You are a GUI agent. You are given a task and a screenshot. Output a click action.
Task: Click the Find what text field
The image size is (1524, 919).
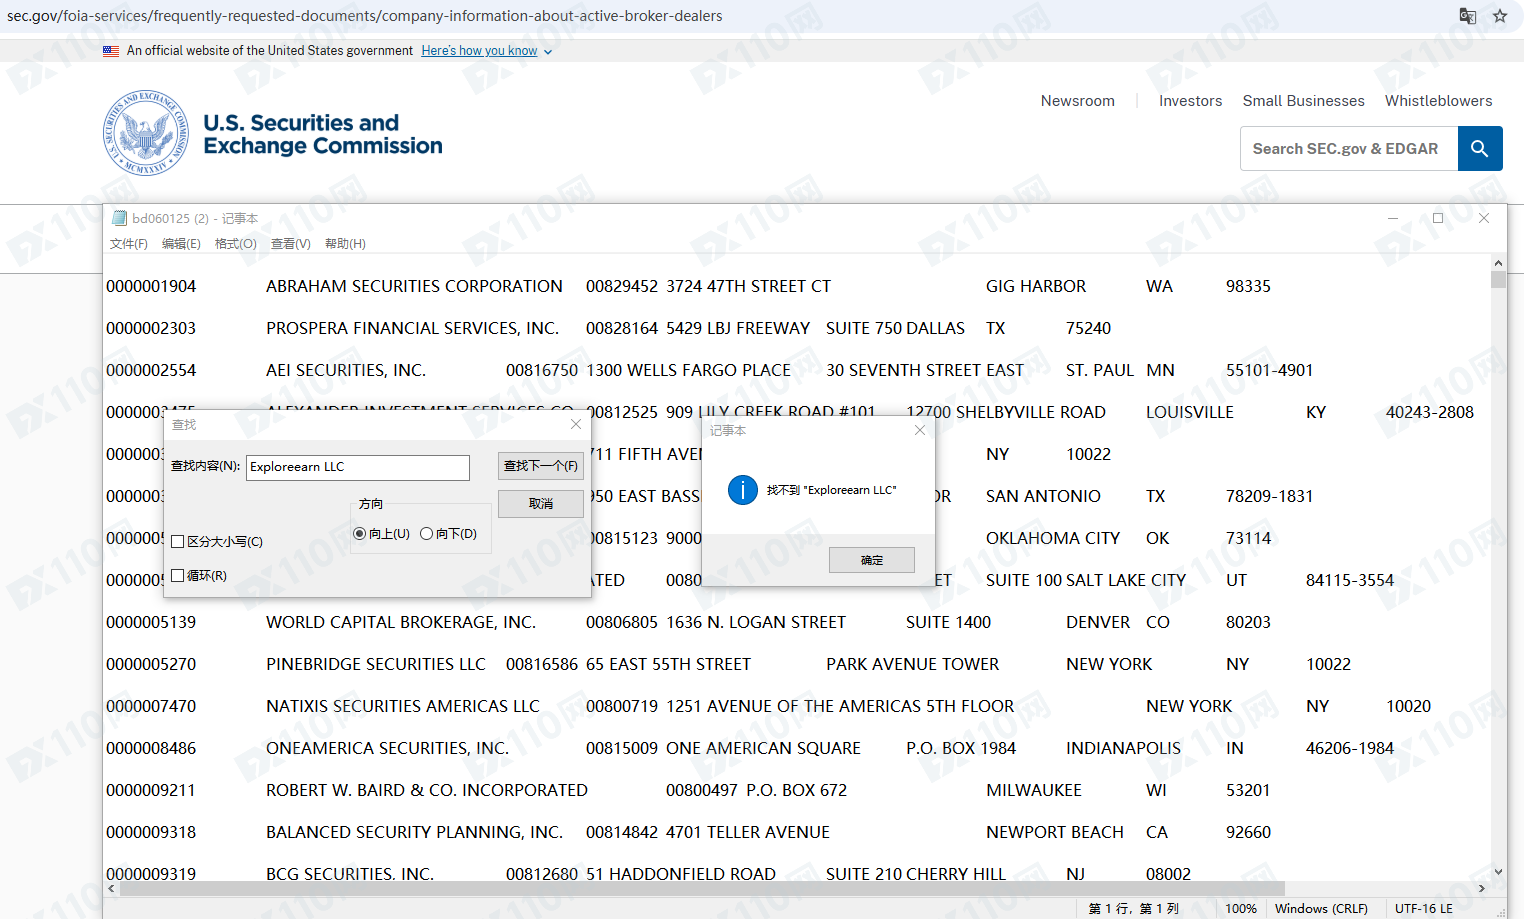point(358,467)
